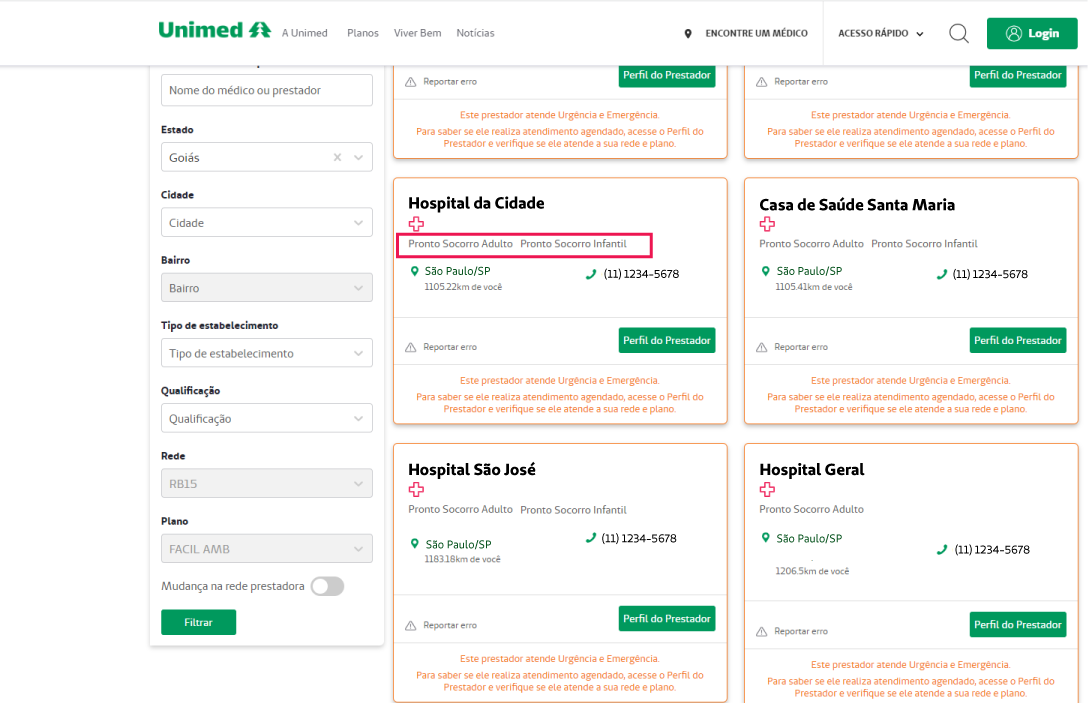Open the Estado dropdown showing Goiás

[x=266, y=158]
